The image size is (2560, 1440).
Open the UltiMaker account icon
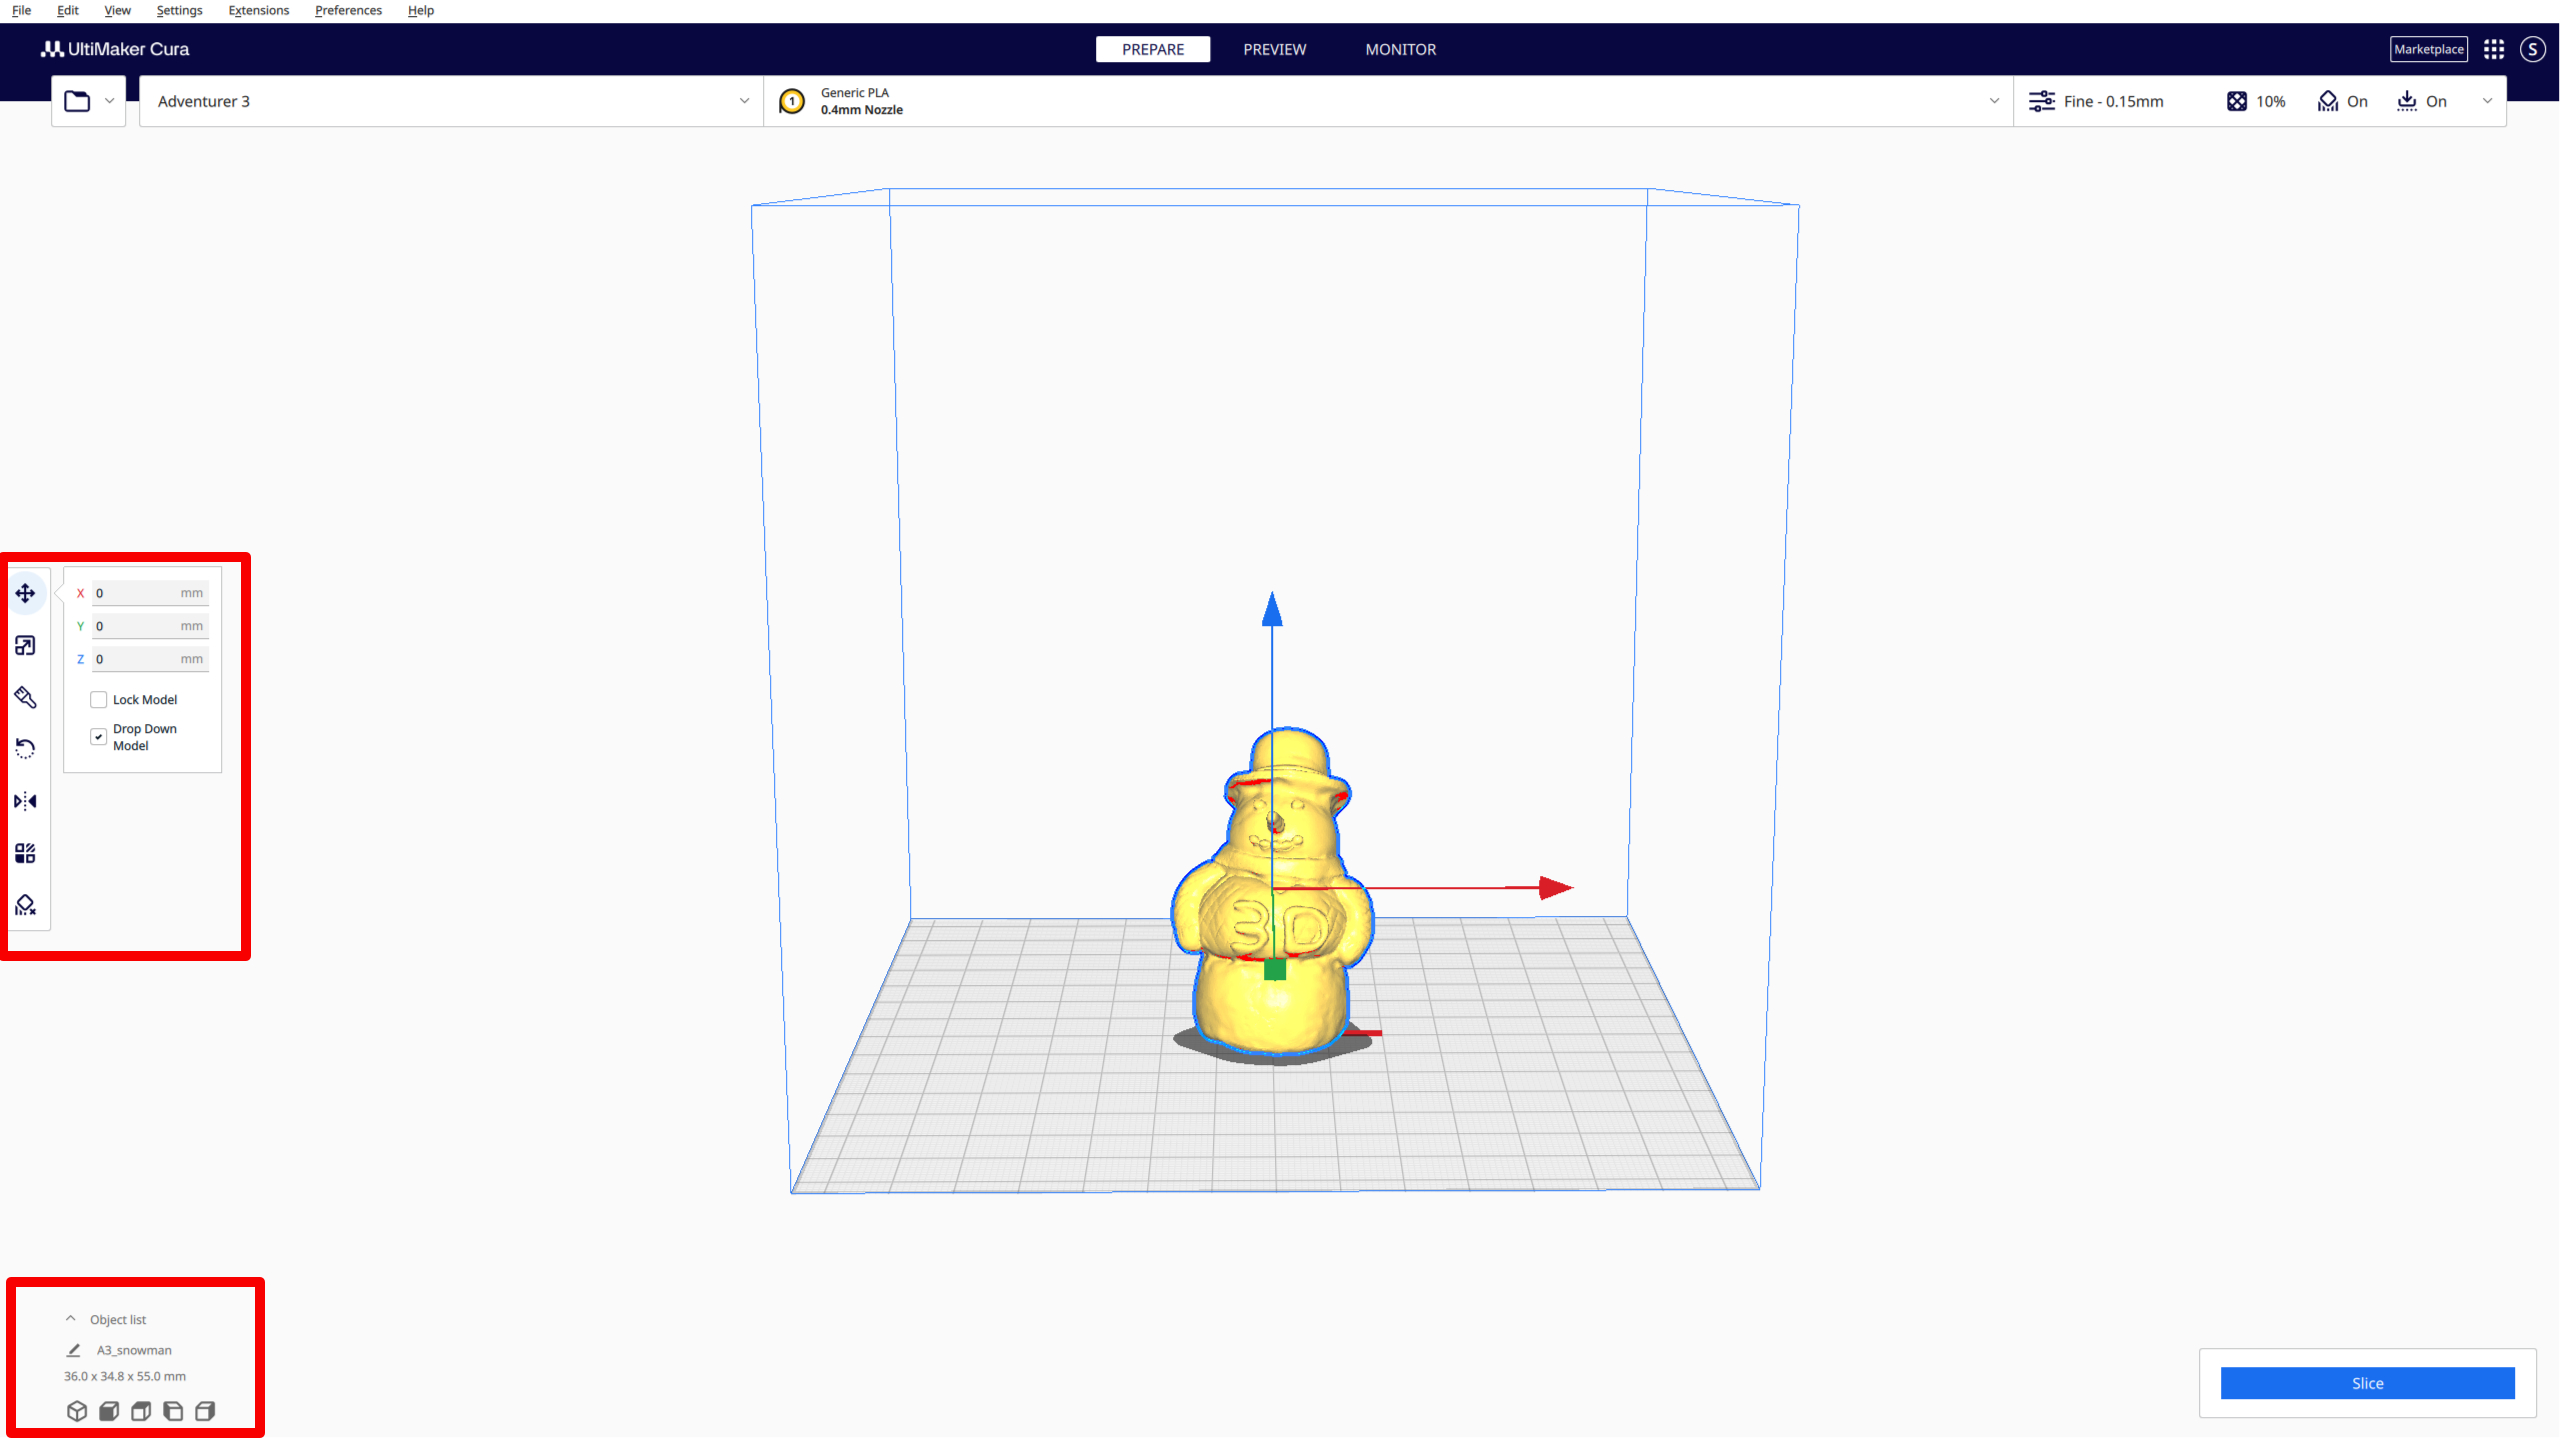[x=2533, y=48]
